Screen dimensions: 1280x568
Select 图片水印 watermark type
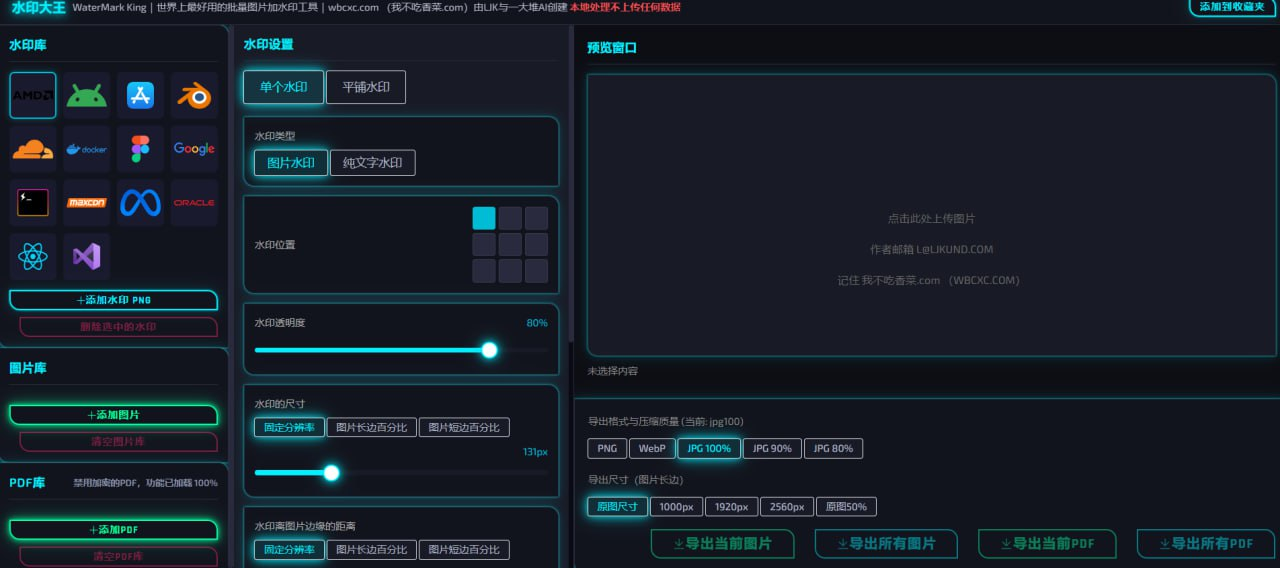coord(291,163)
